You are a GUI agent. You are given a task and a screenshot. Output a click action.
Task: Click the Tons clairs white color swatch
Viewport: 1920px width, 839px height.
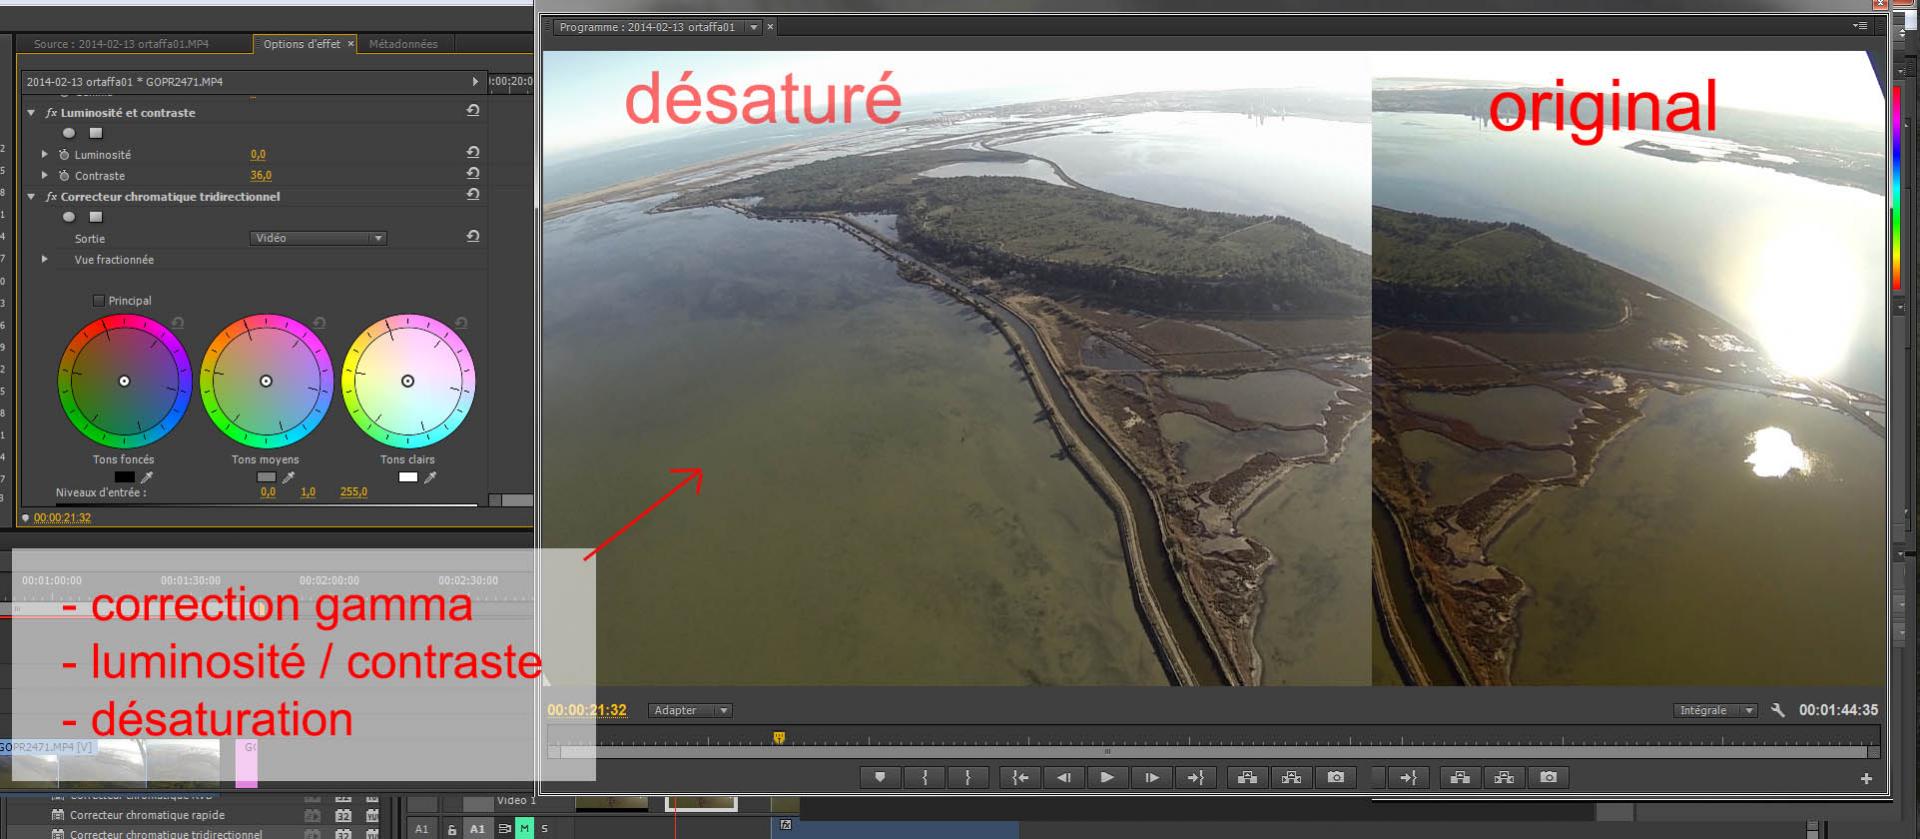coord(408,477)
